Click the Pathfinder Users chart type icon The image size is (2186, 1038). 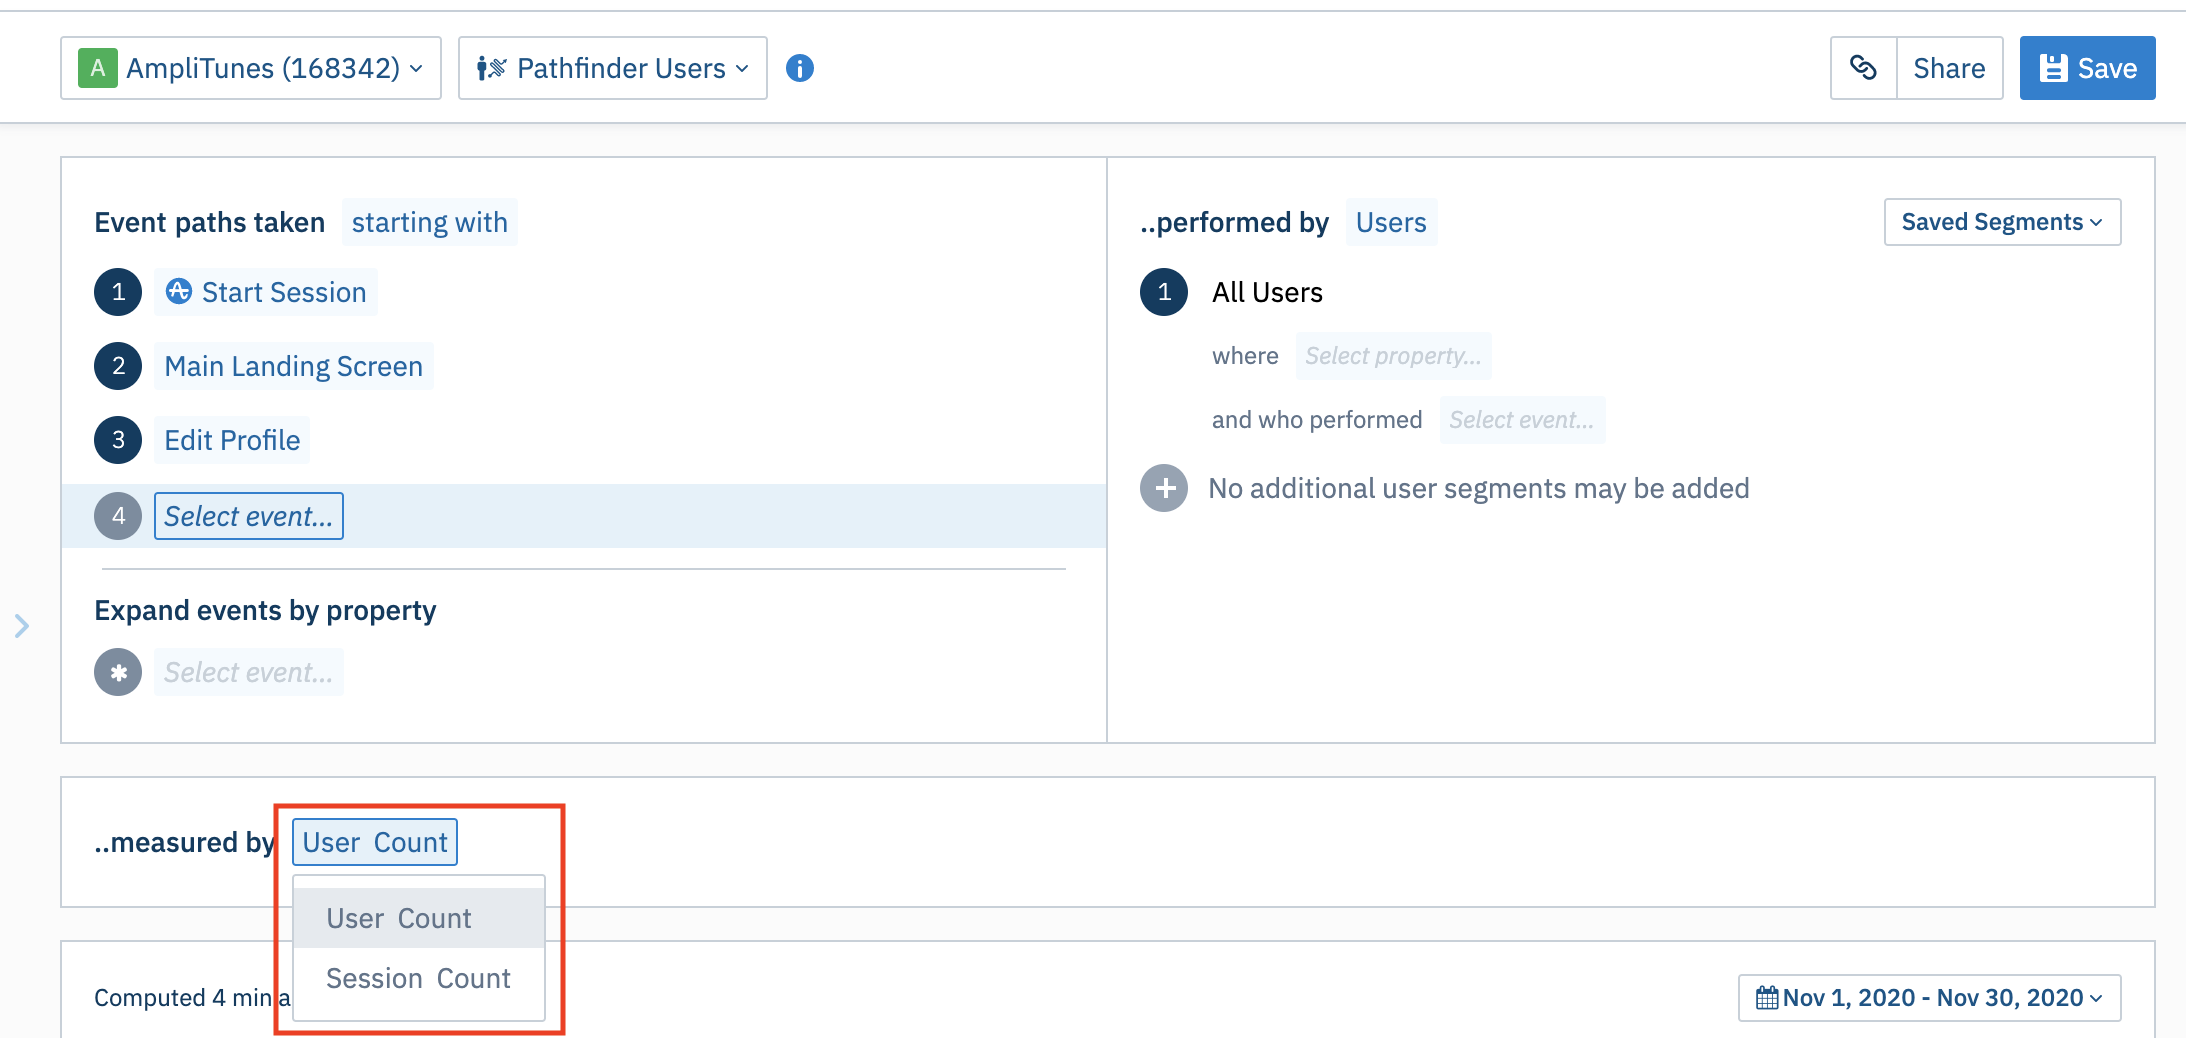(491, 68)
